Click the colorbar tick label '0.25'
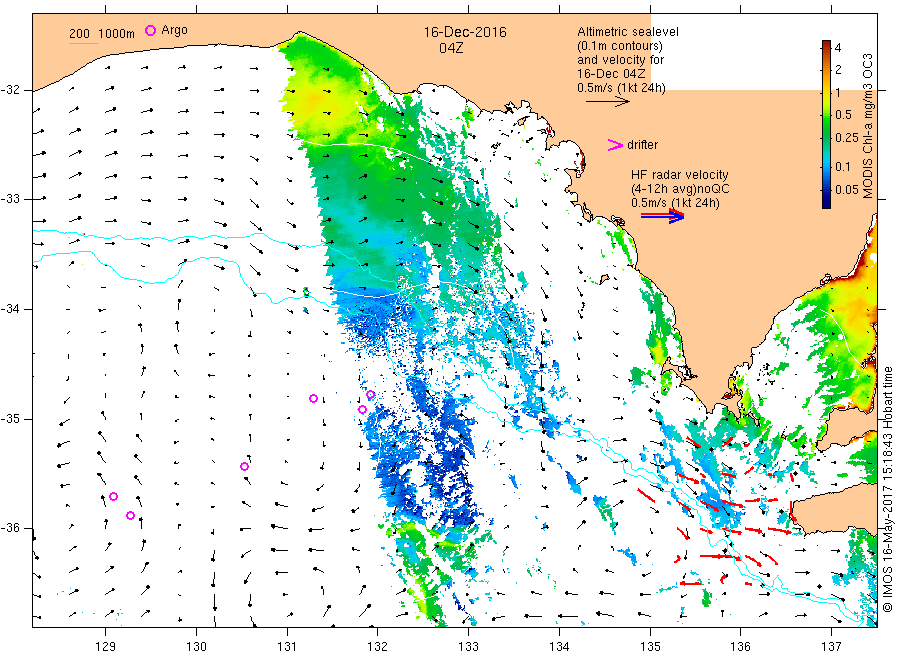This screenshot has height=660, width=900. (847, 138)
